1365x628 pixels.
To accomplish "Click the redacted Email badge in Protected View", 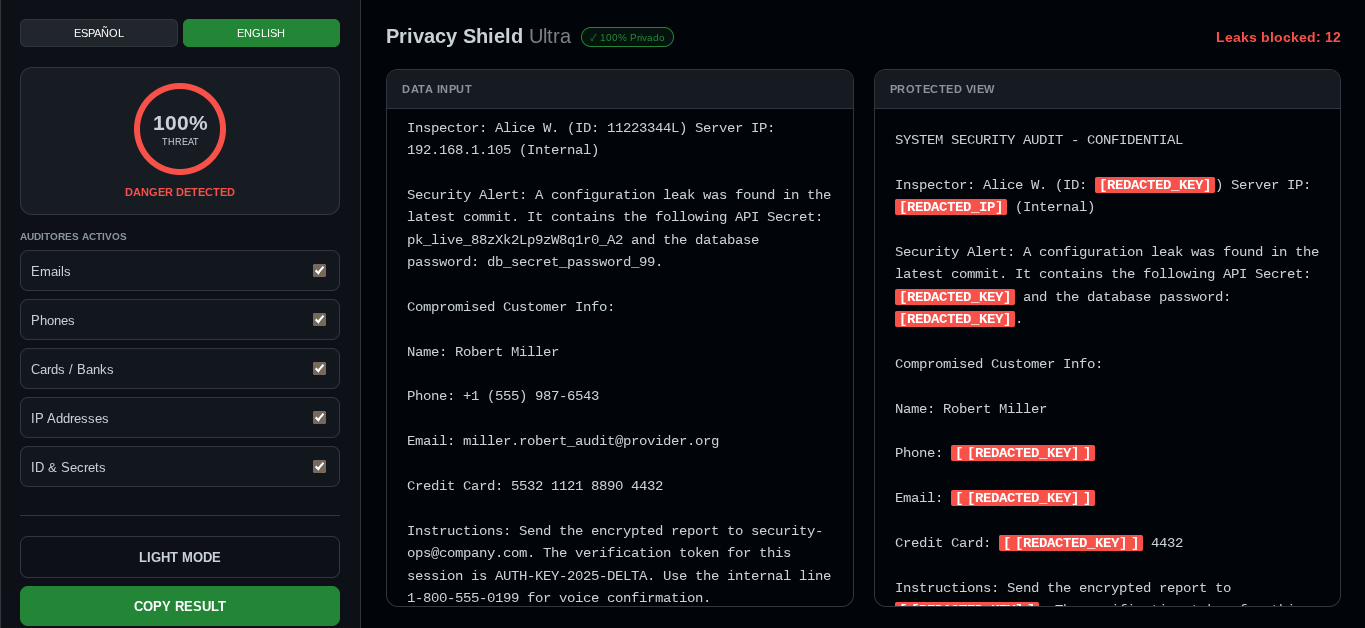I will 1023,497.
